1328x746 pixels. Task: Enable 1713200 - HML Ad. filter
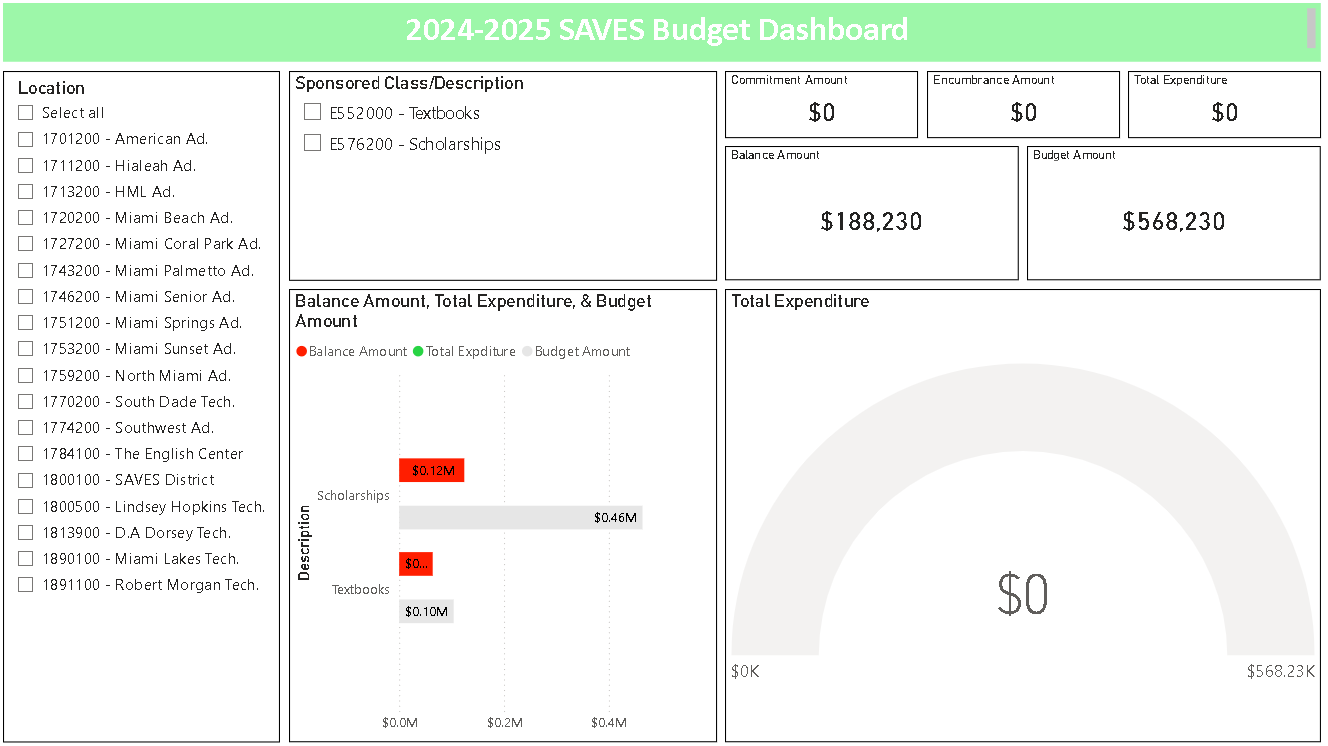[x=26, y=192]
